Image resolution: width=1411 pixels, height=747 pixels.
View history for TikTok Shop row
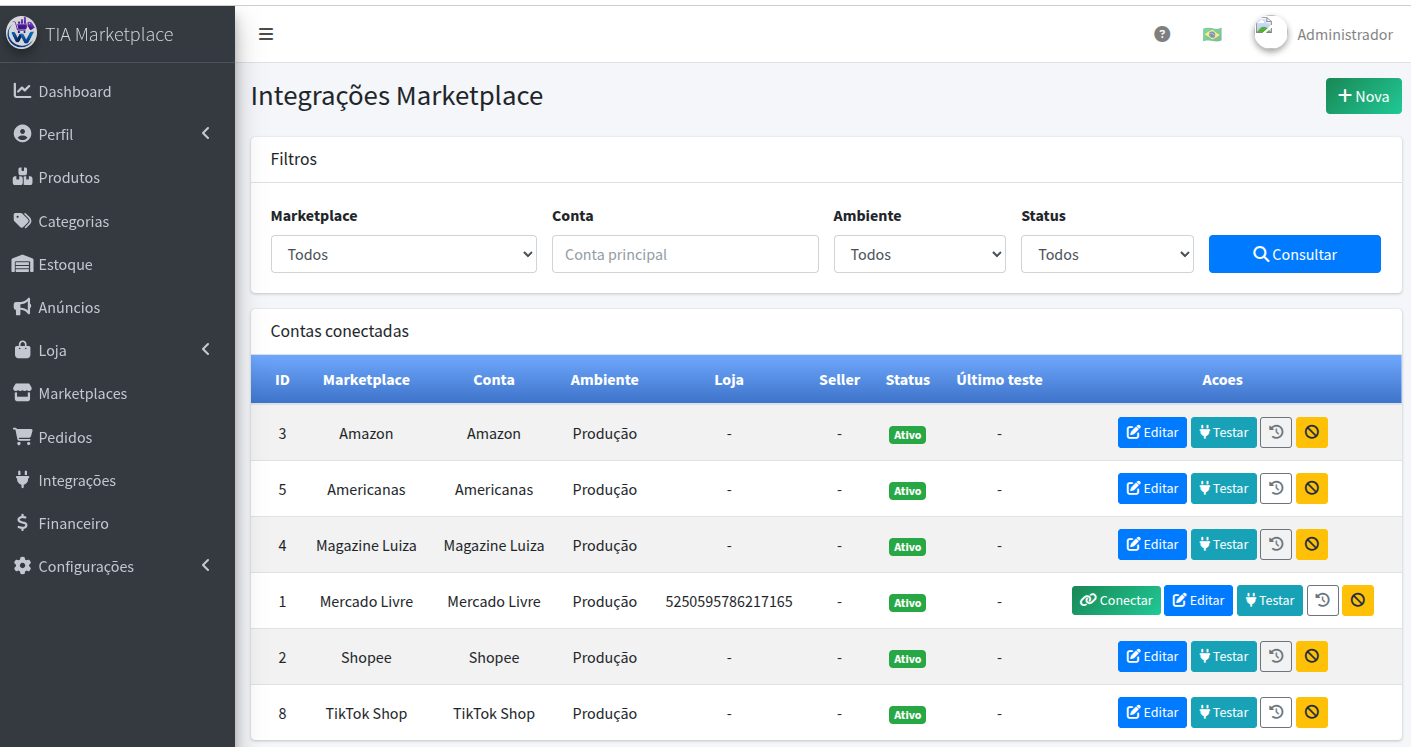pyautogui.click(x=1276, y=713)
